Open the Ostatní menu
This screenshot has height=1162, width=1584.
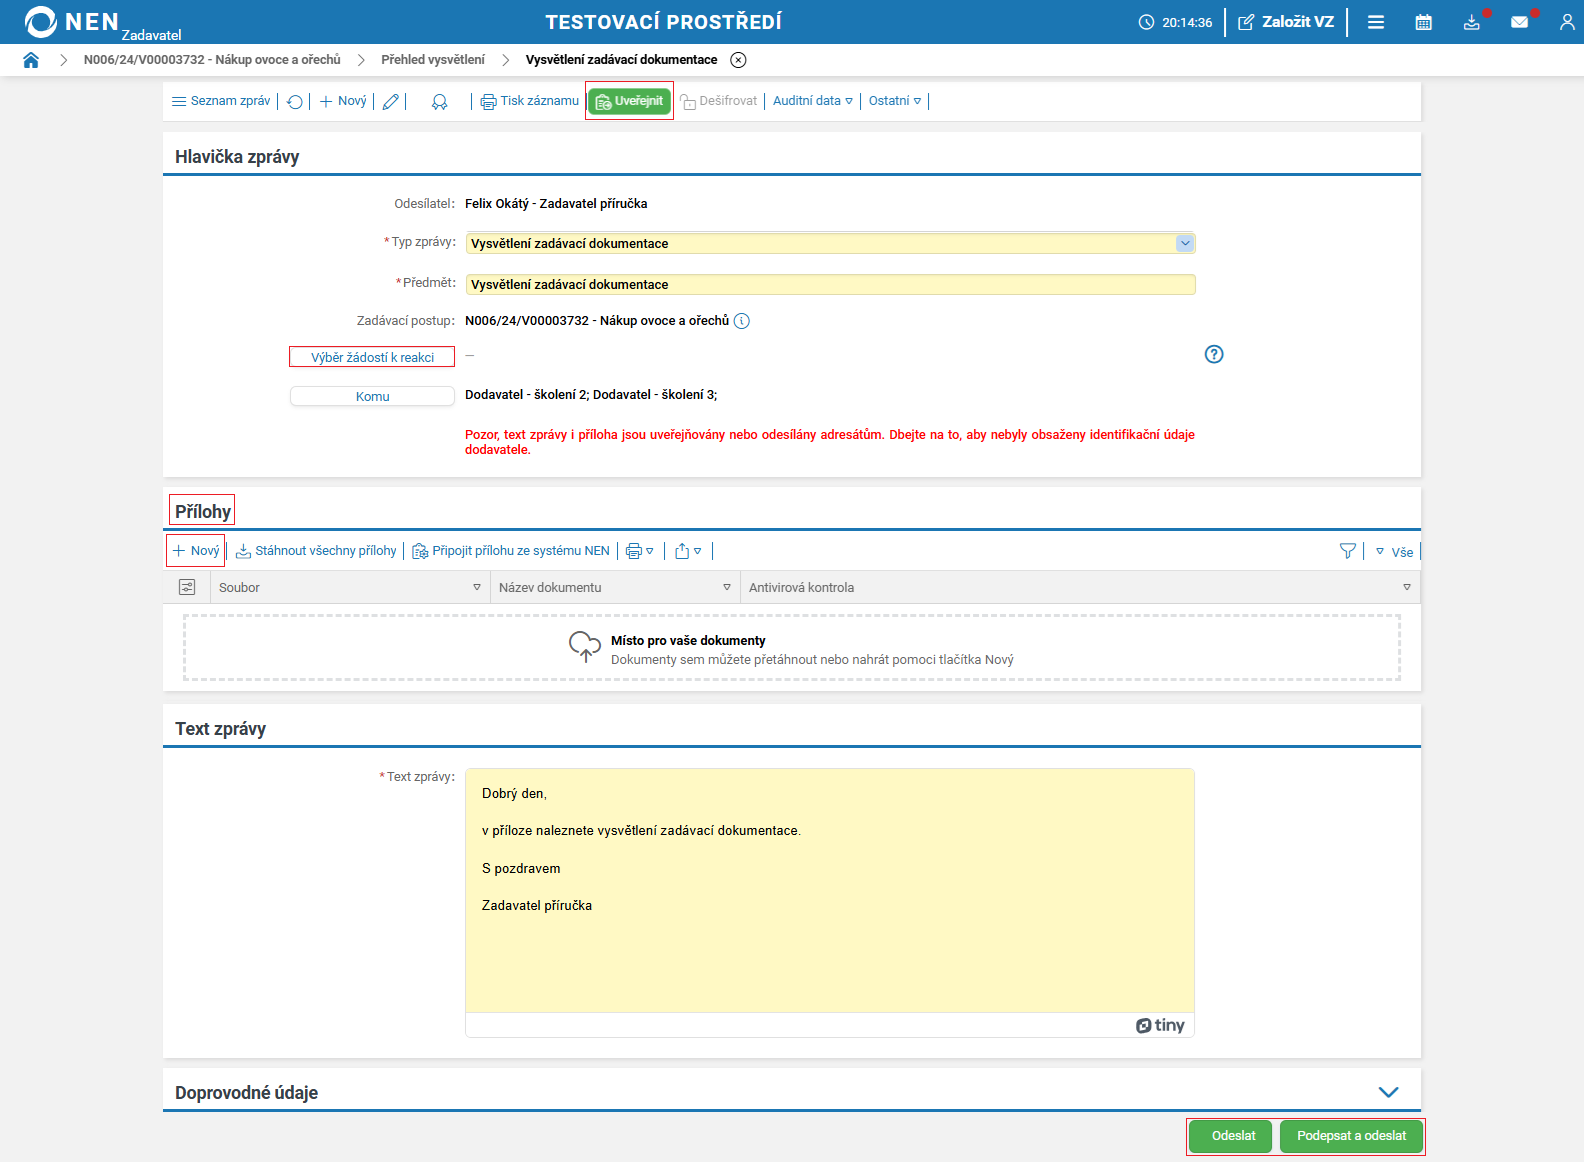click(x=894, y=101)
